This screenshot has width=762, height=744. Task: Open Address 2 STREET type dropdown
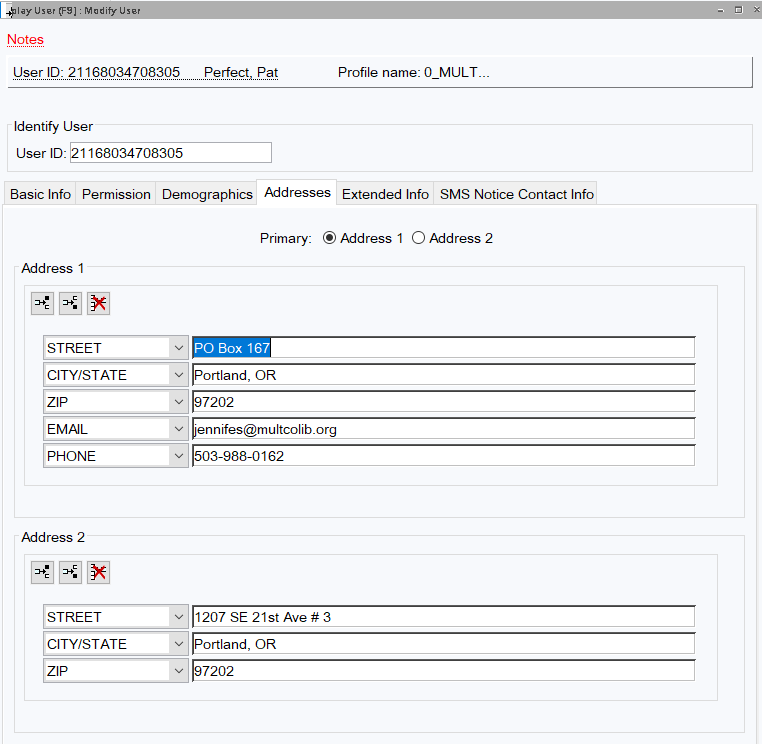(178, 617)
